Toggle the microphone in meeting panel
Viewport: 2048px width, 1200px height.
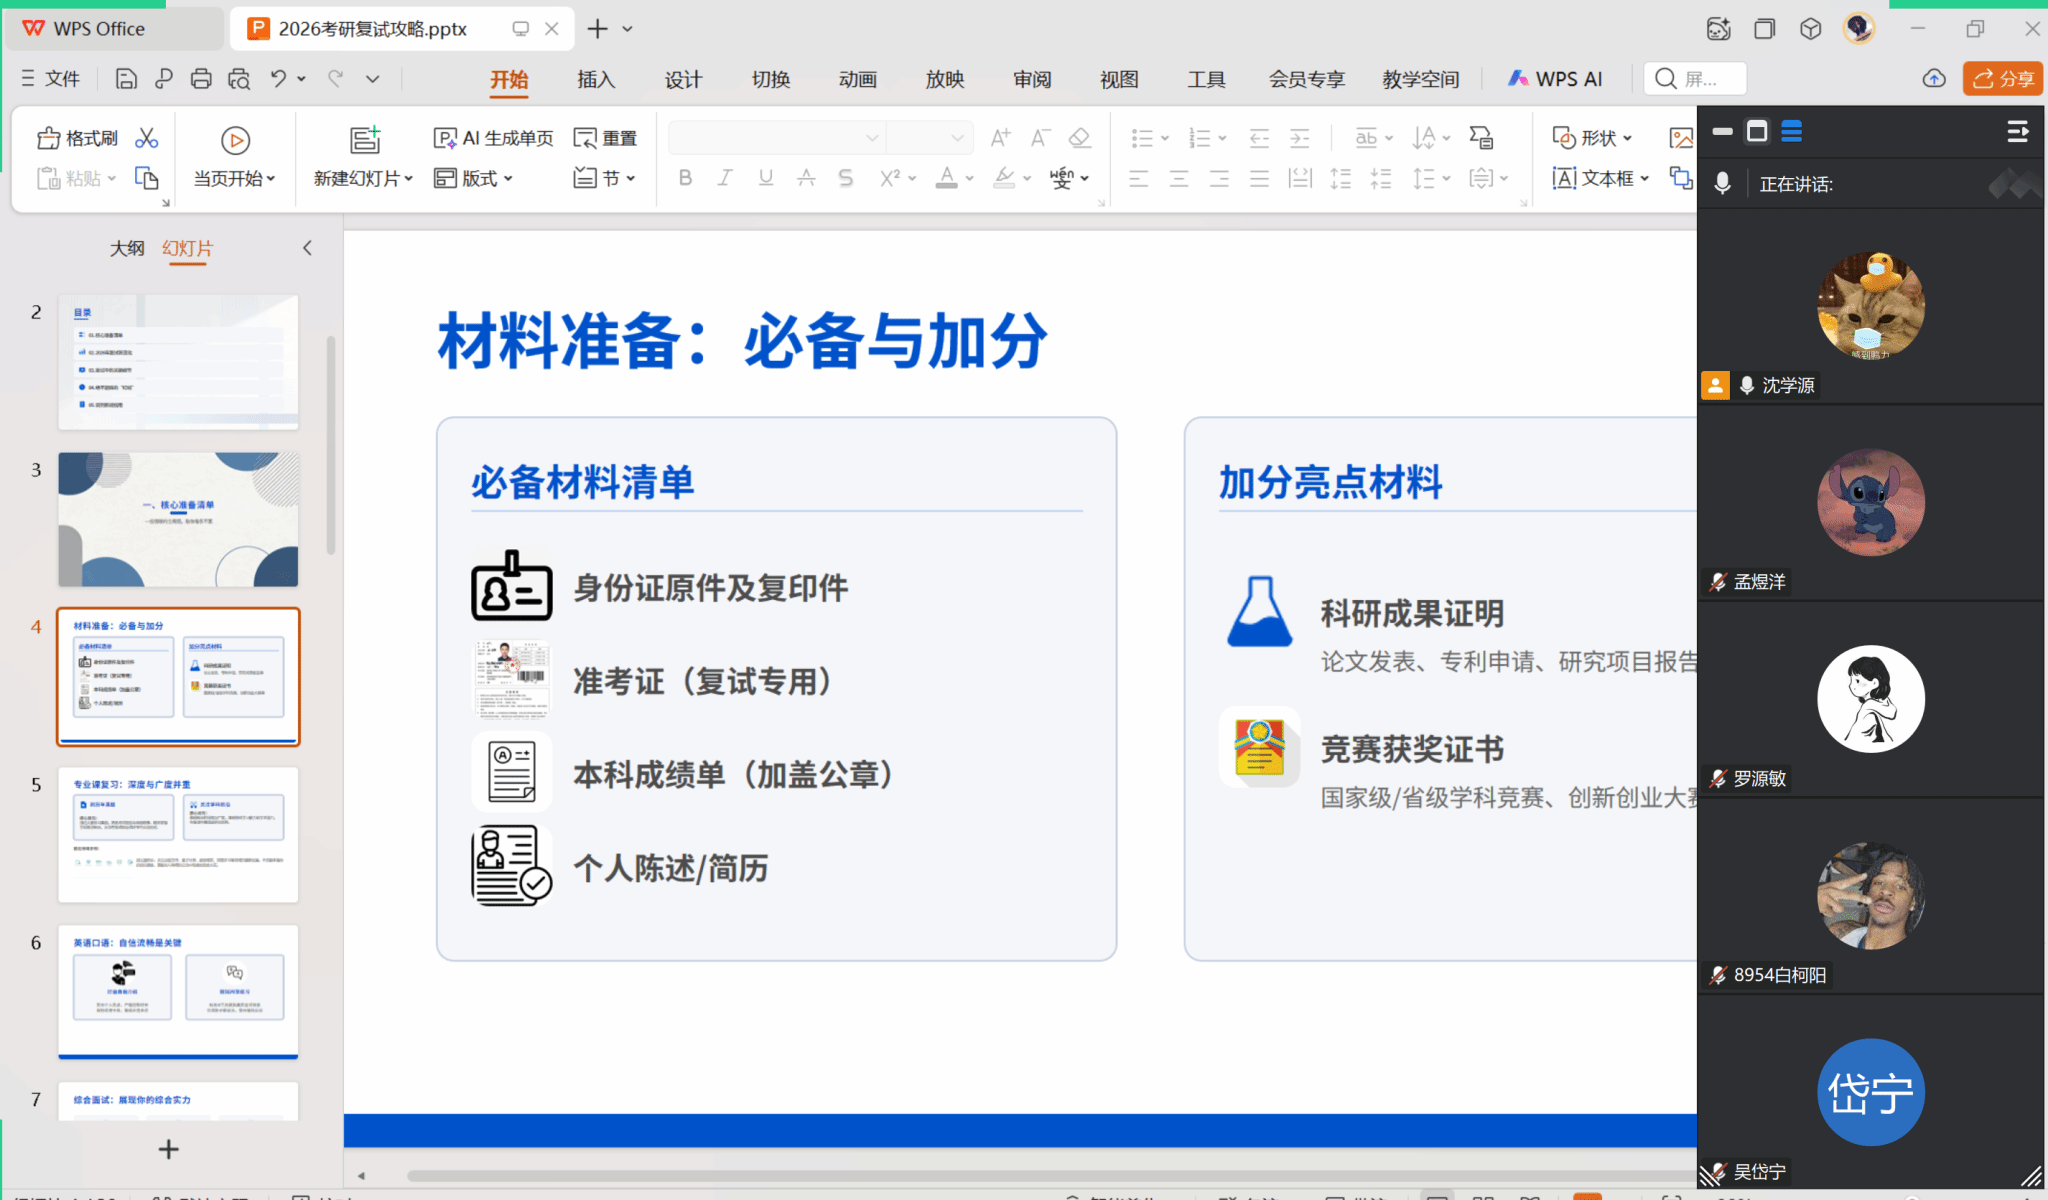1722,184
